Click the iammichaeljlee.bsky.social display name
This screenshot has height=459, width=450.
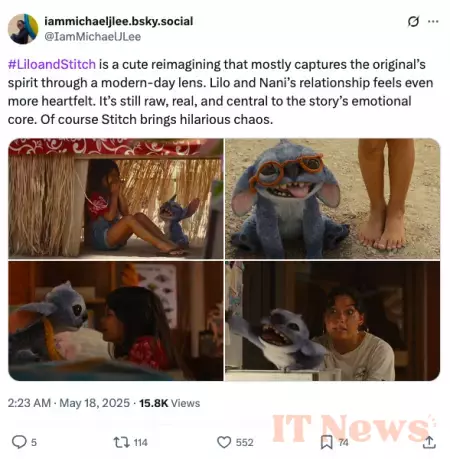[x=119, y=21]
